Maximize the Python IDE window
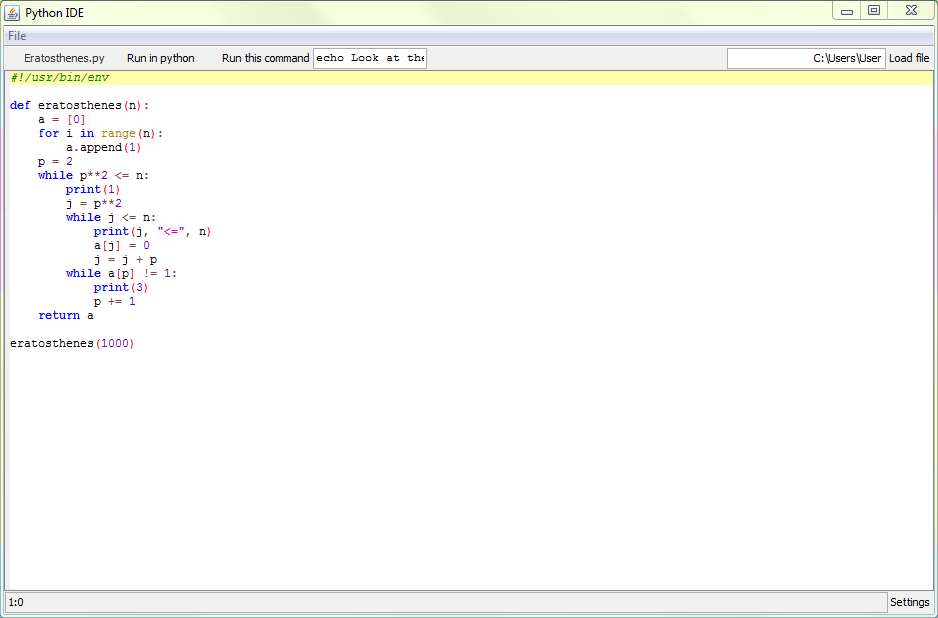 874,11
